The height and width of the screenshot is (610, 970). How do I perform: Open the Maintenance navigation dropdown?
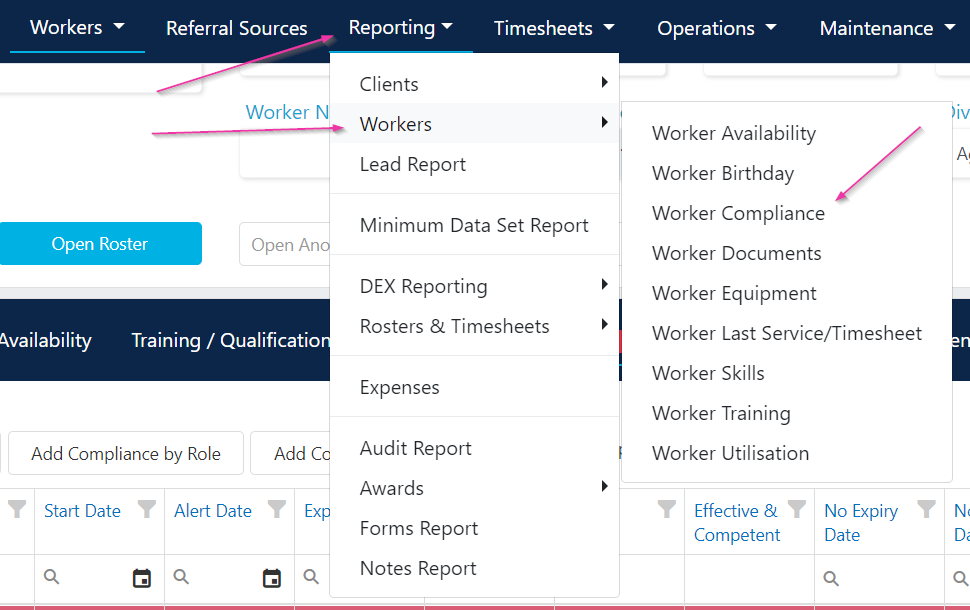pos(887,28)
